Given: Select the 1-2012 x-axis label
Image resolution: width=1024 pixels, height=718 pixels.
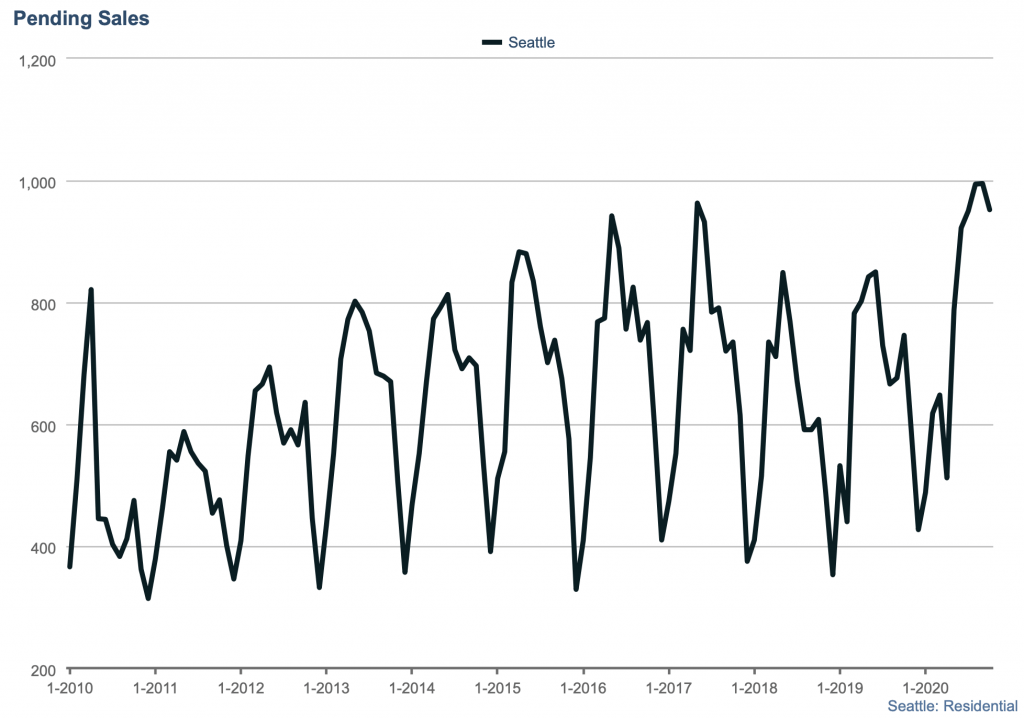Looking at the screenshot, I should 240,688.
